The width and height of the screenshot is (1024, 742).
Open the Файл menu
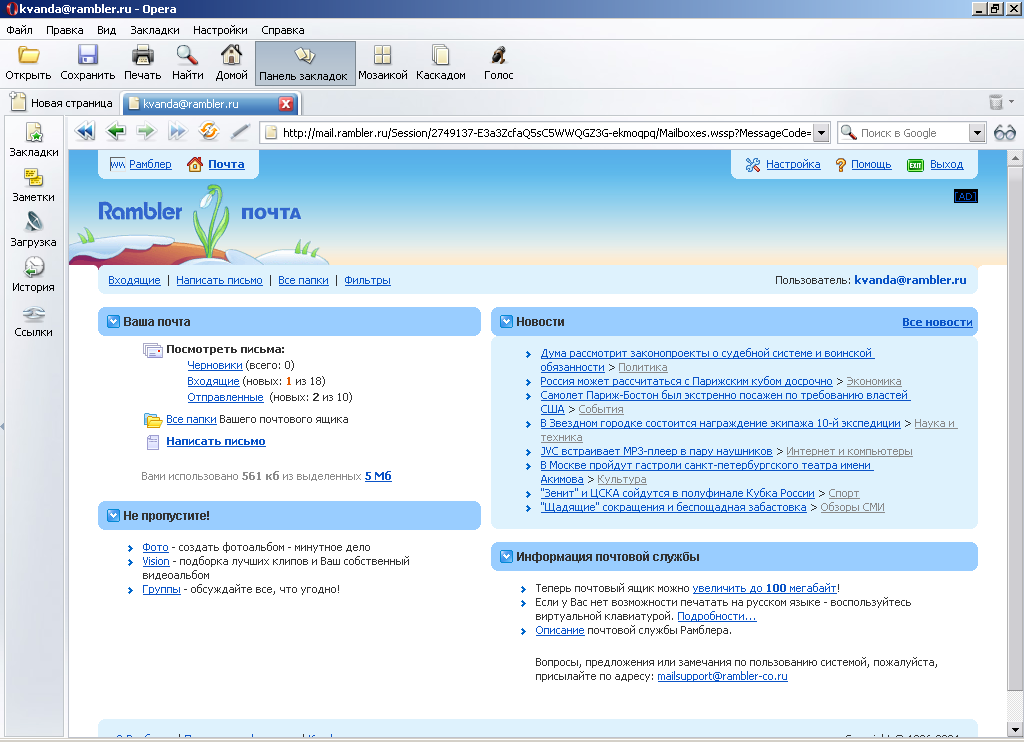tap(20, 30)
